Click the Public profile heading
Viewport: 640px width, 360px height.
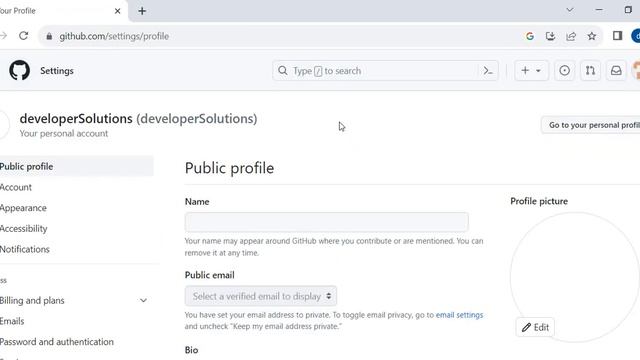pyautogui.click(x=229, y=168)
